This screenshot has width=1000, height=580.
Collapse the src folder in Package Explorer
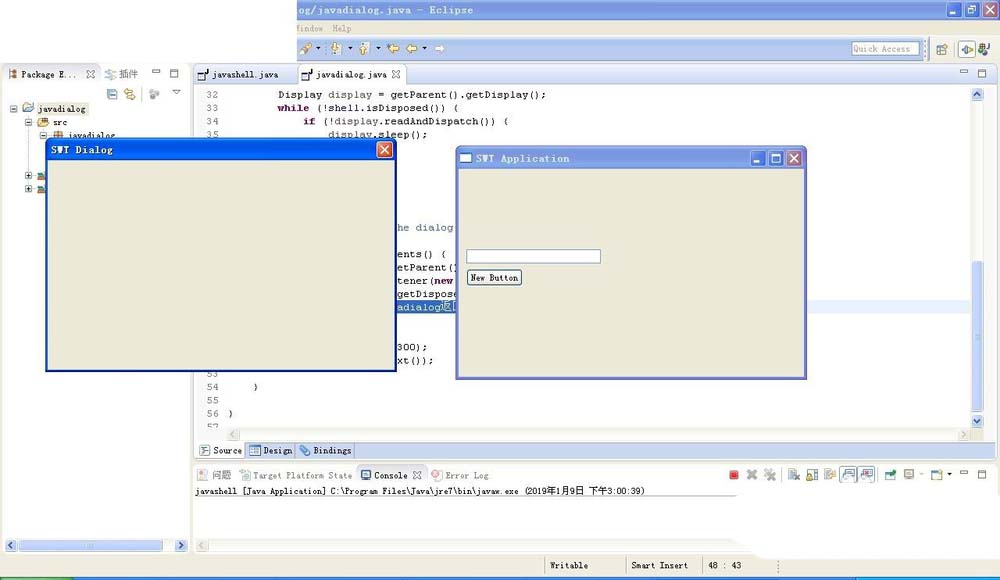[28, 122]
